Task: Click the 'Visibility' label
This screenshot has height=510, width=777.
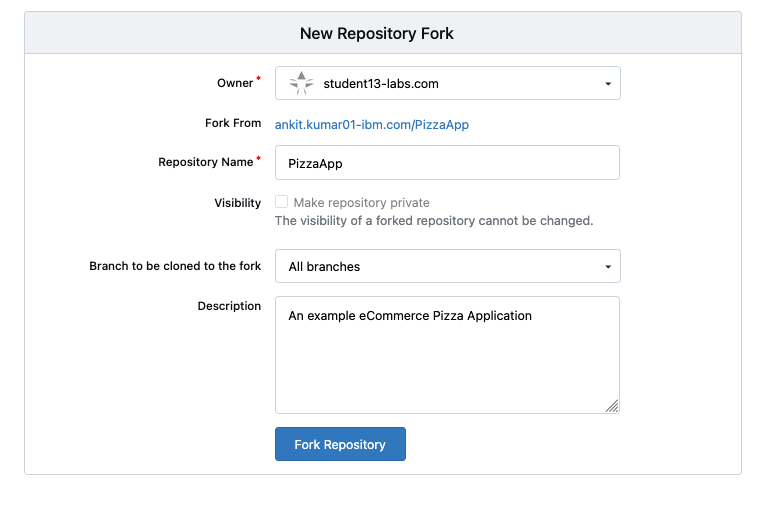Action: pyautogui.click(x=237, y=203)
